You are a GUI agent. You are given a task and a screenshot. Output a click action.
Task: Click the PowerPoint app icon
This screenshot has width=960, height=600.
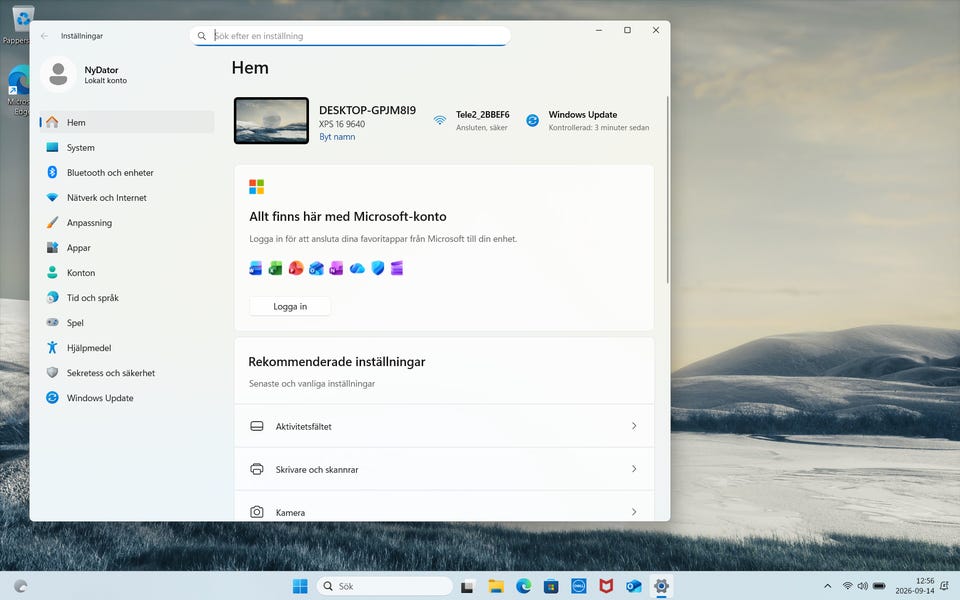[x=296, y=268]
